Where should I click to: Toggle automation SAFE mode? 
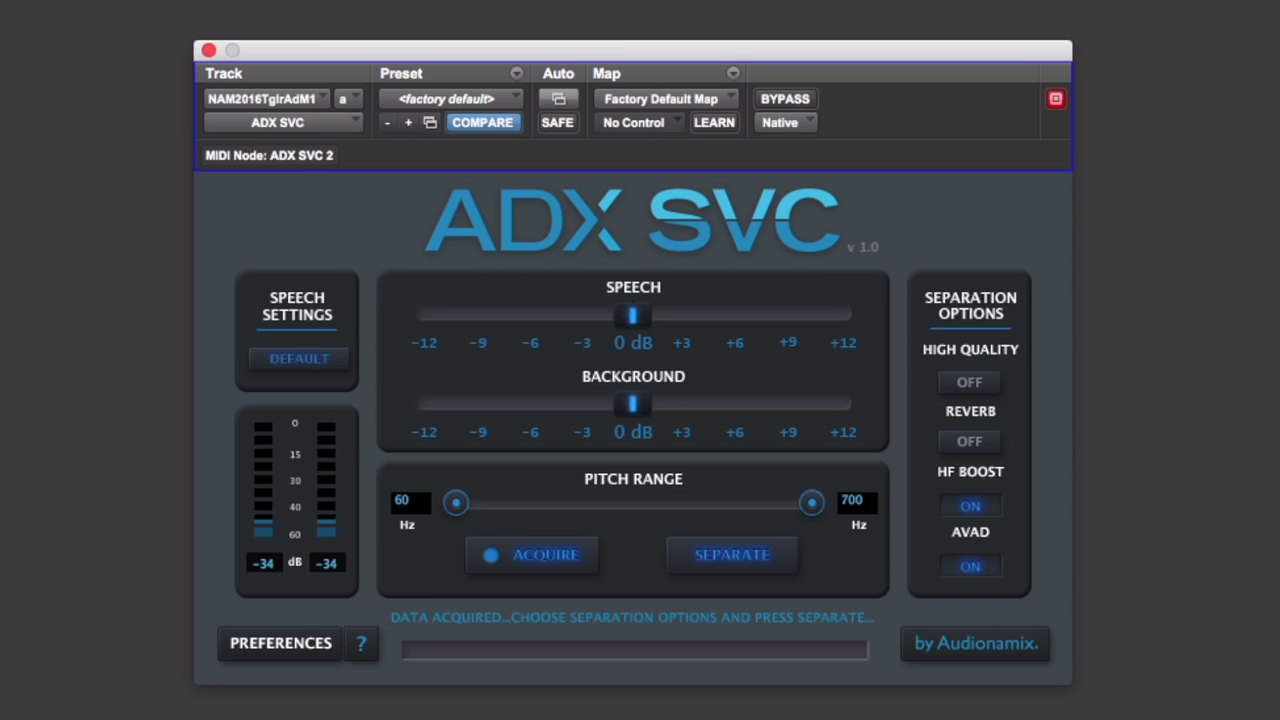coord(557,123)
